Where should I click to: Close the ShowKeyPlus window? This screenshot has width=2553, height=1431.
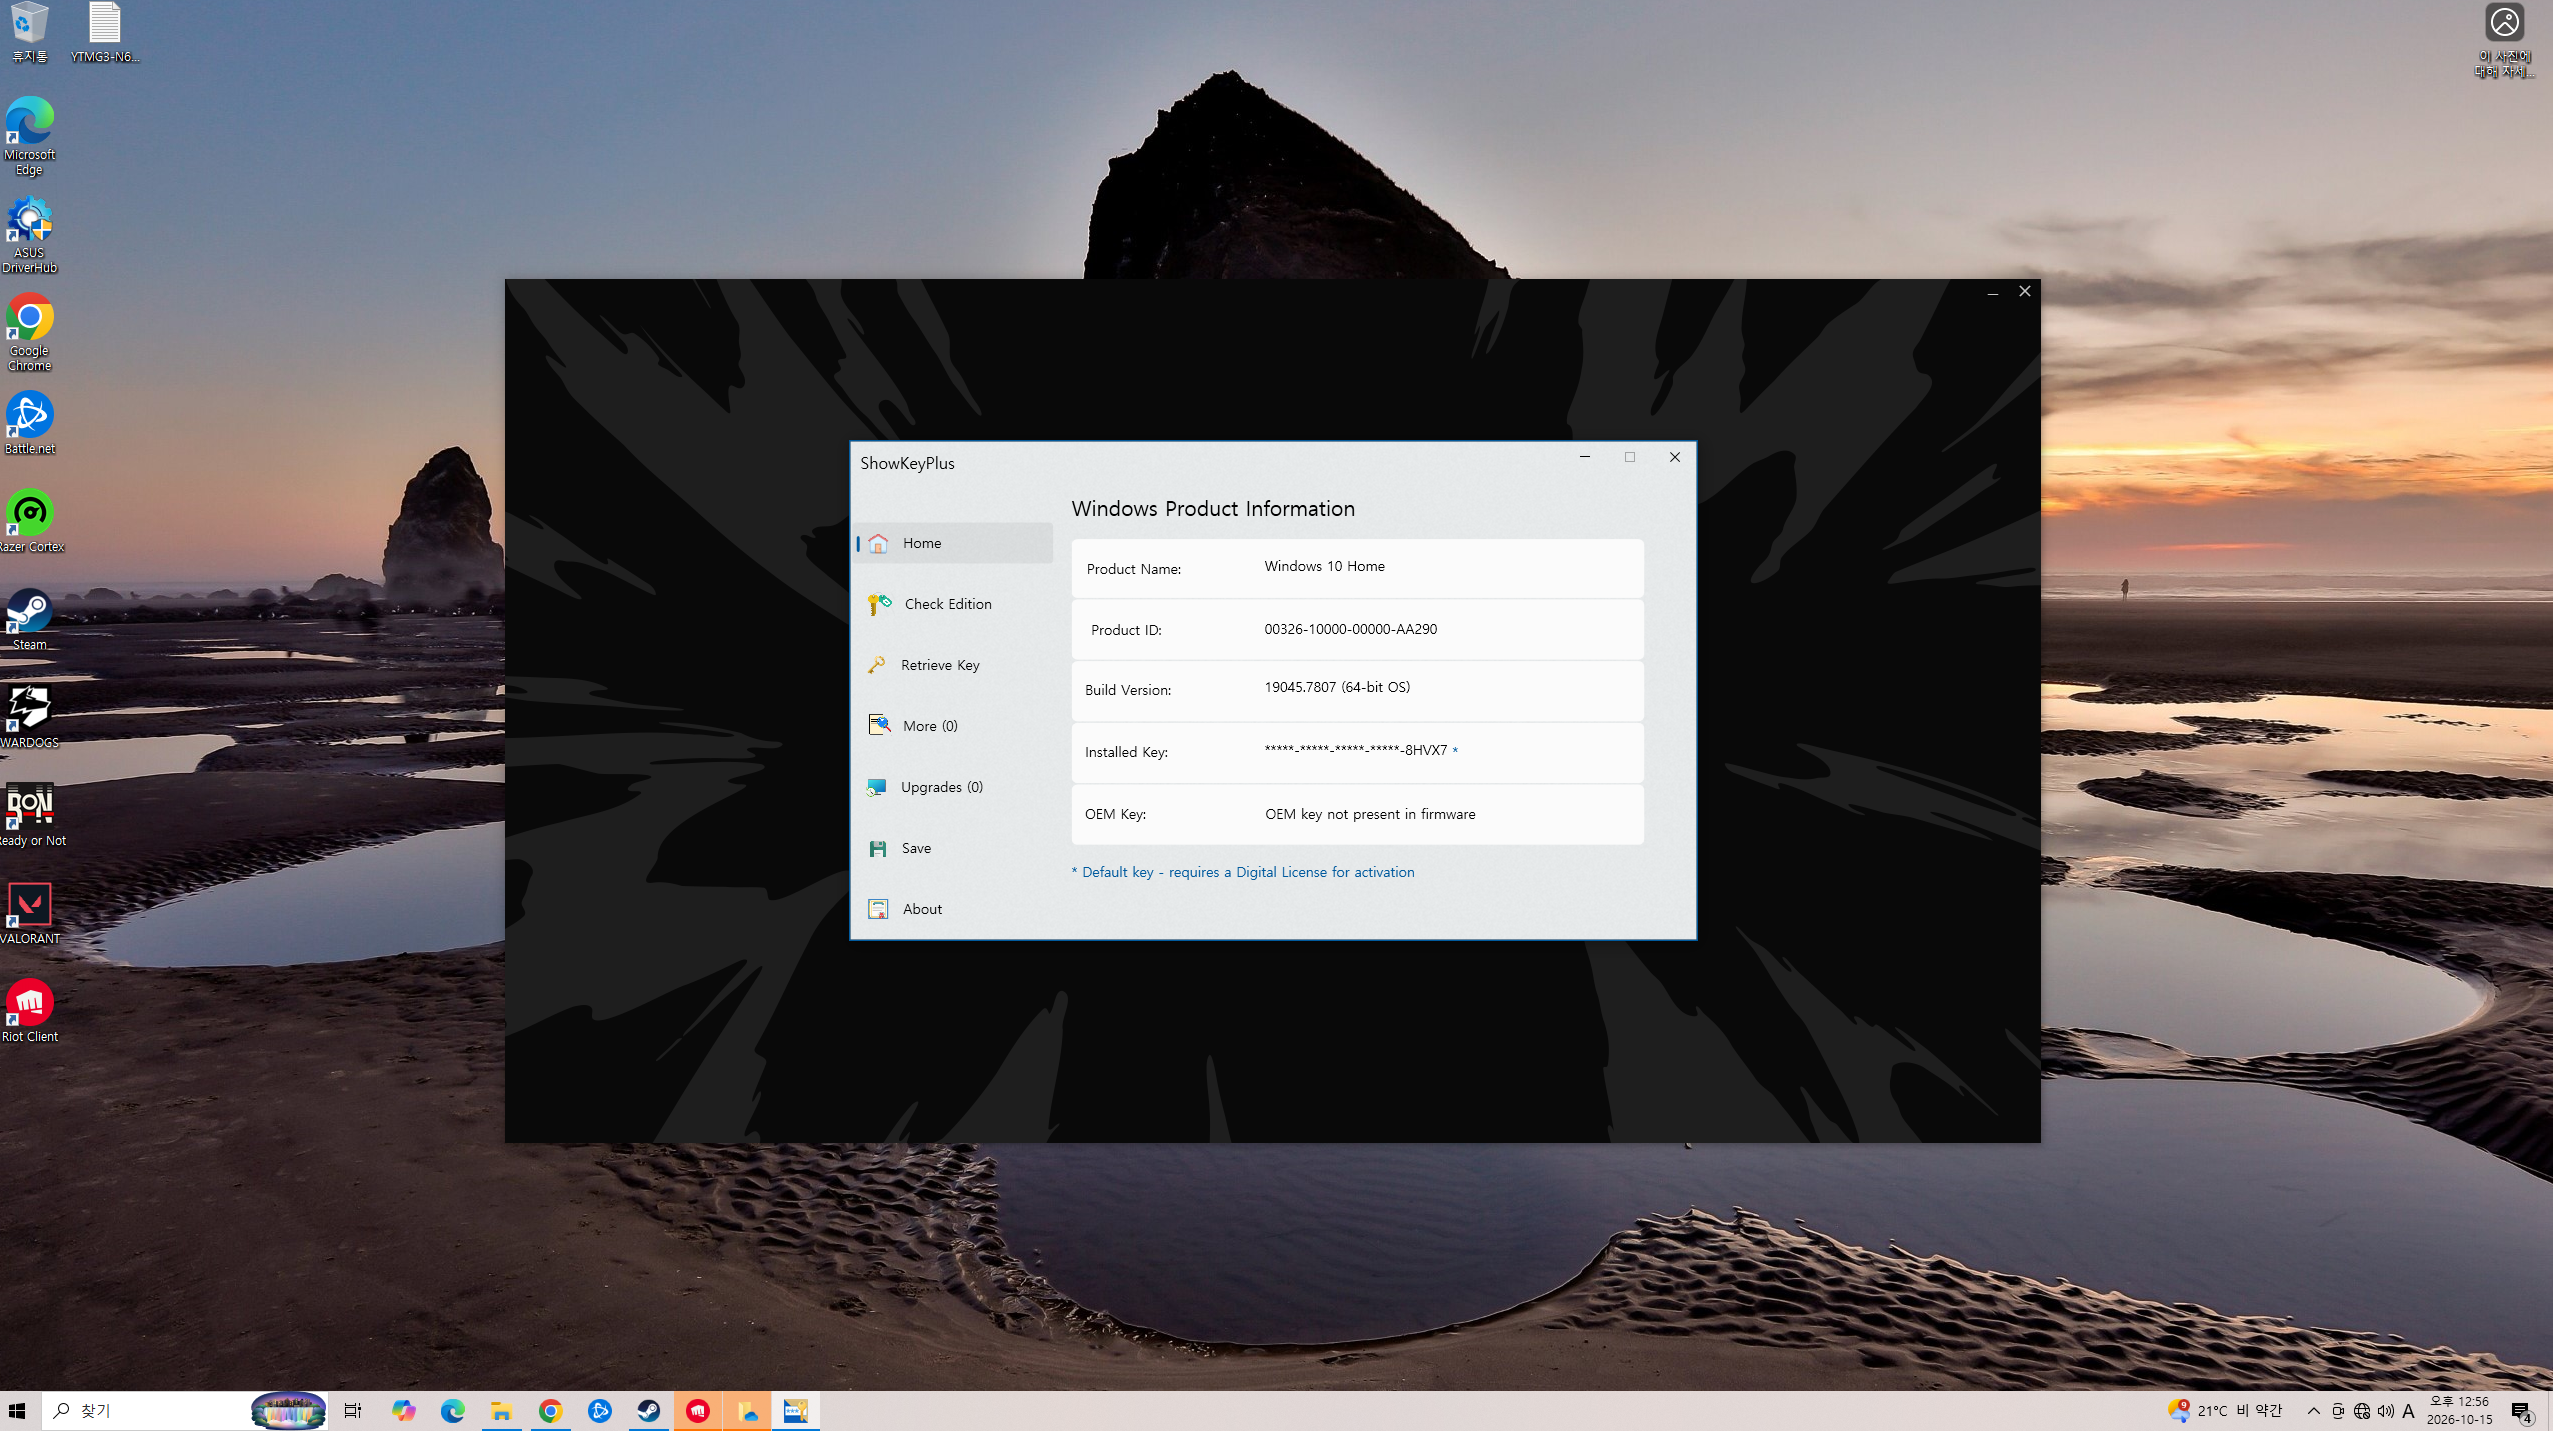[x=1675, y=457]
